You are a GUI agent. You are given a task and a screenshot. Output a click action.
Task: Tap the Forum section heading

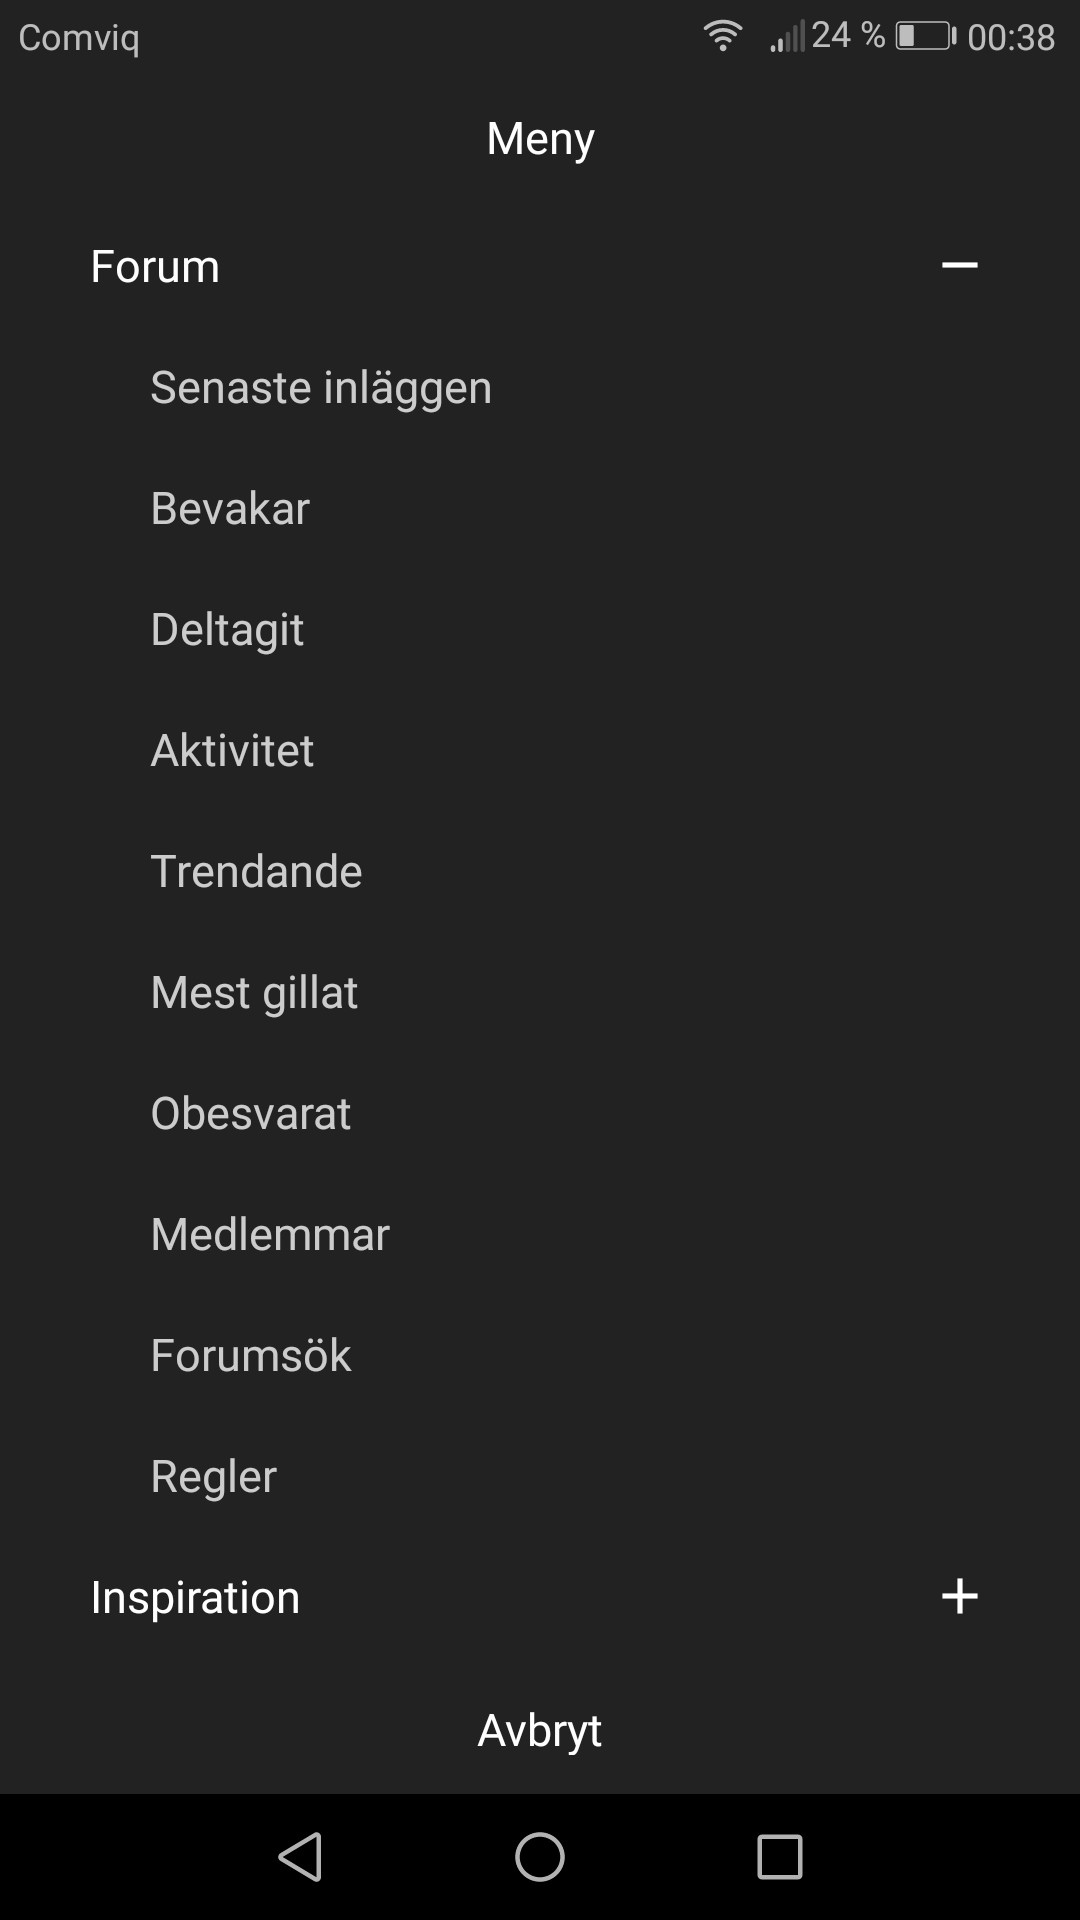pyautogui.click(x=155, y=267)
